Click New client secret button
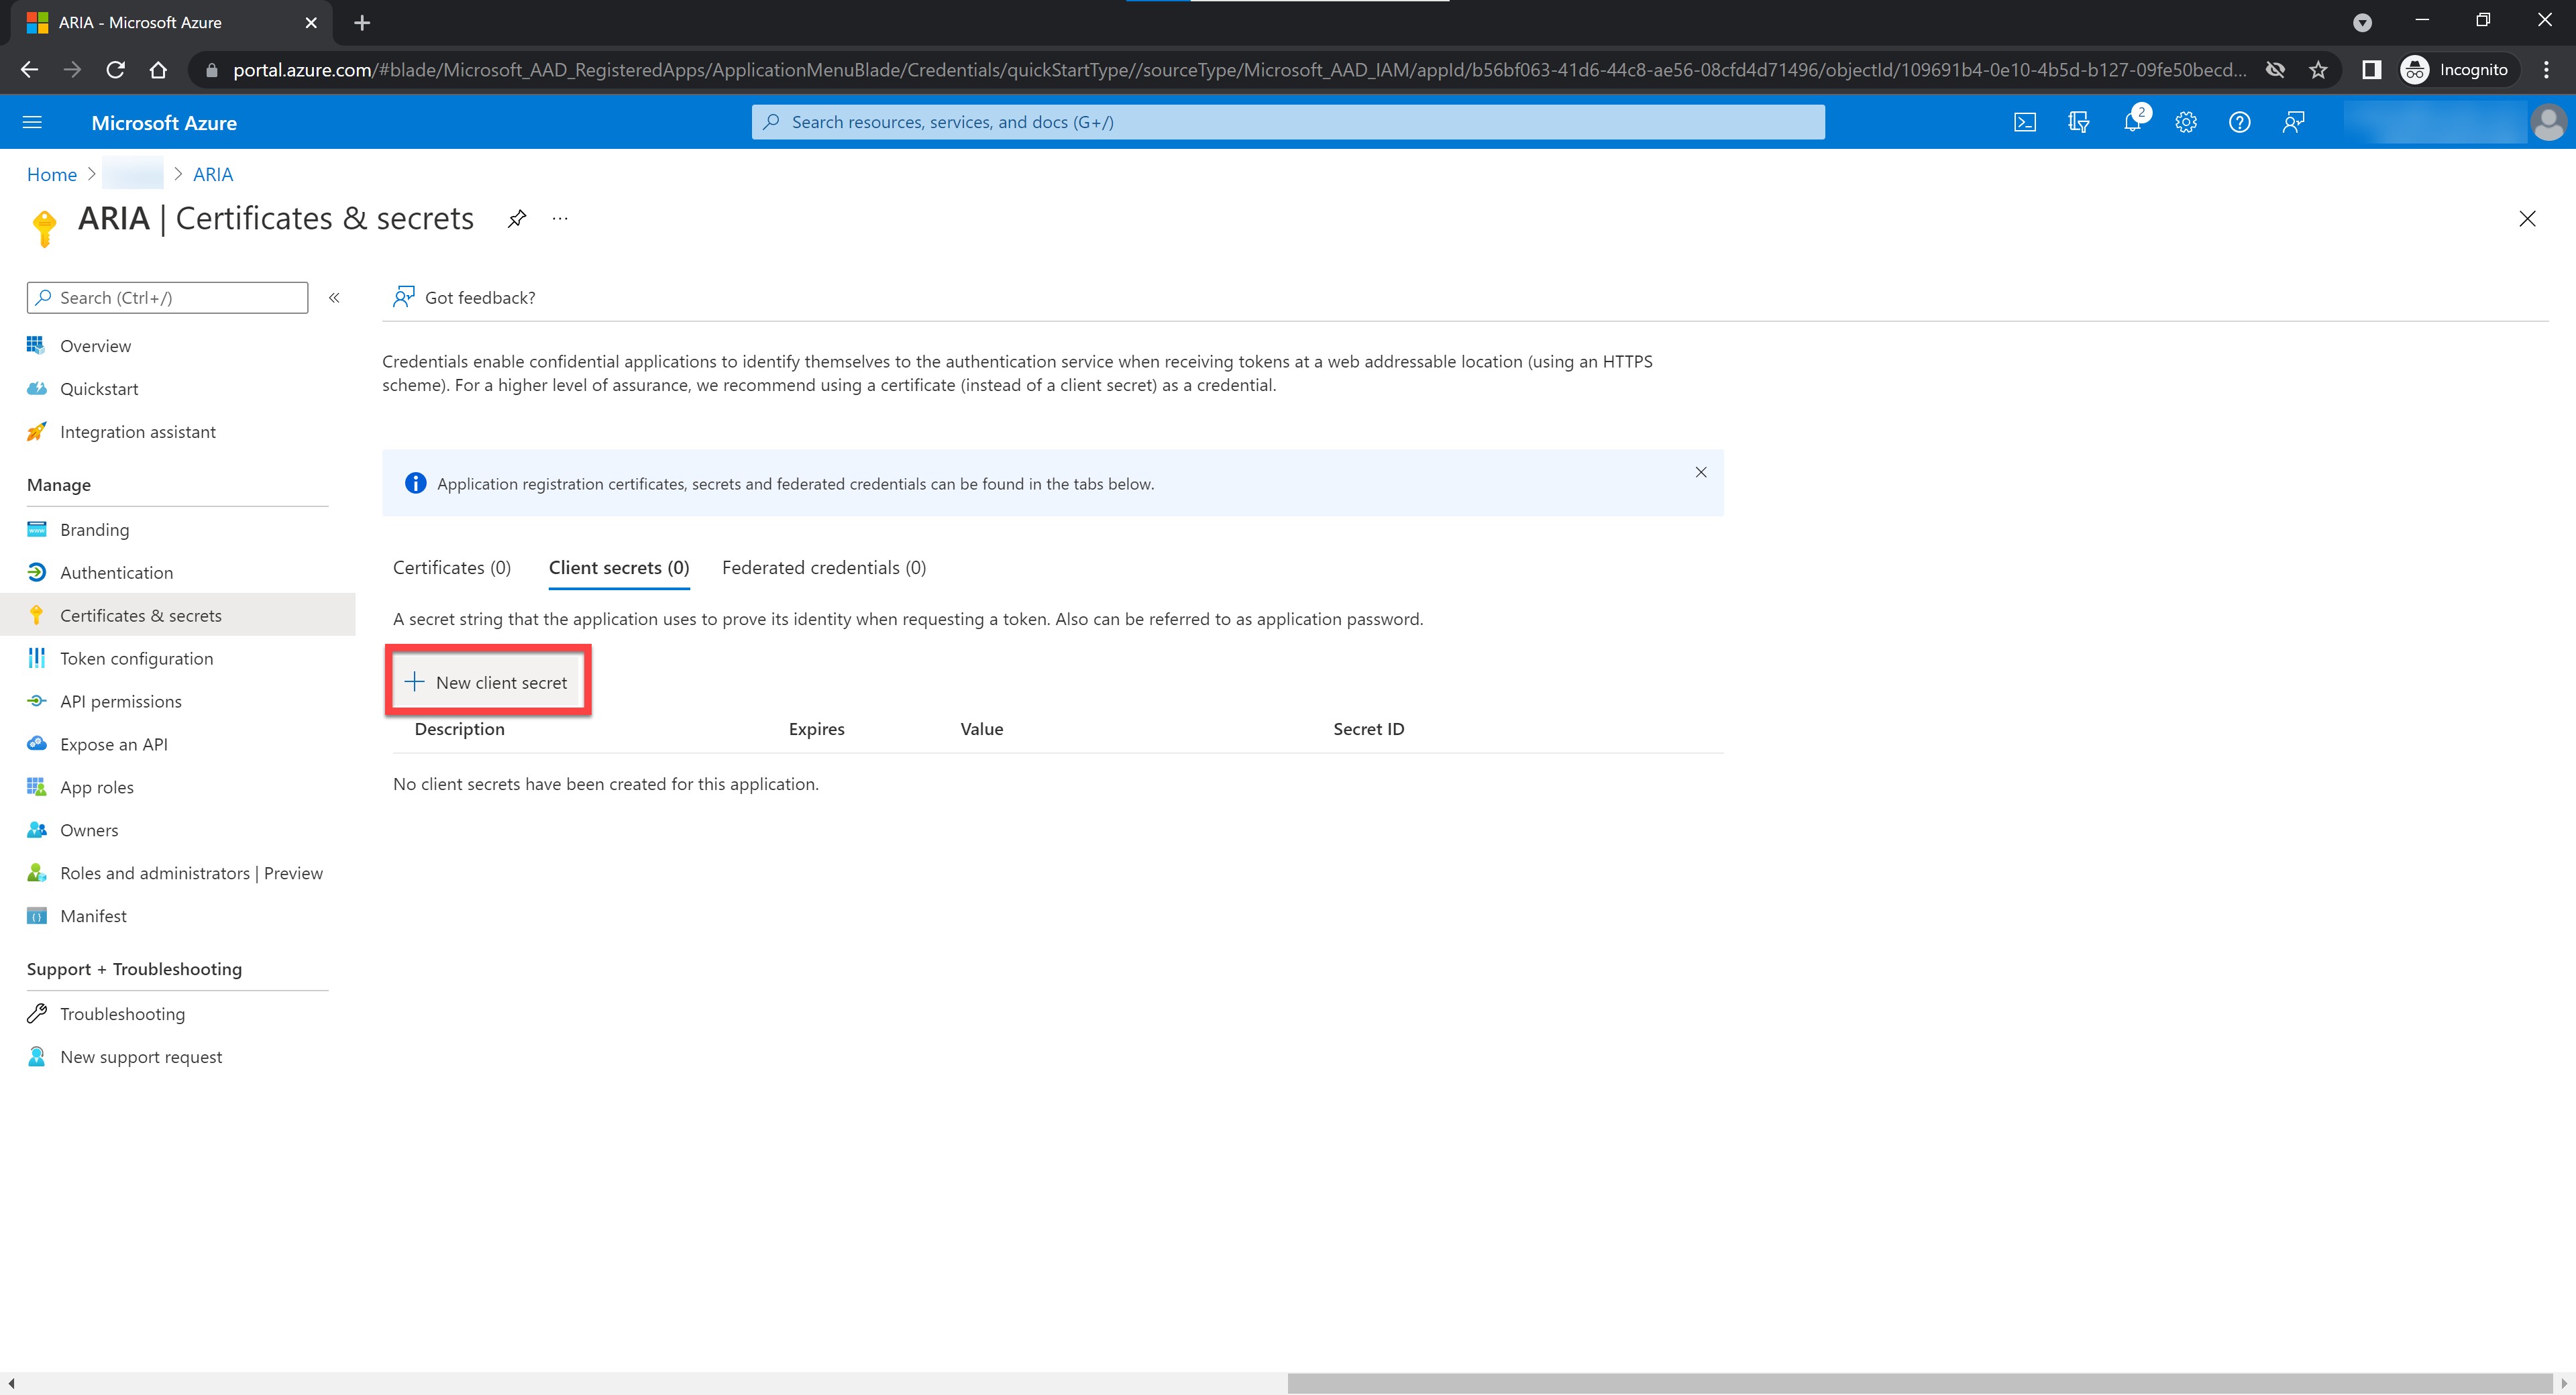The width and height of the screenshot is (2576, 1395). pyautogui.click(x=488, y=682)
